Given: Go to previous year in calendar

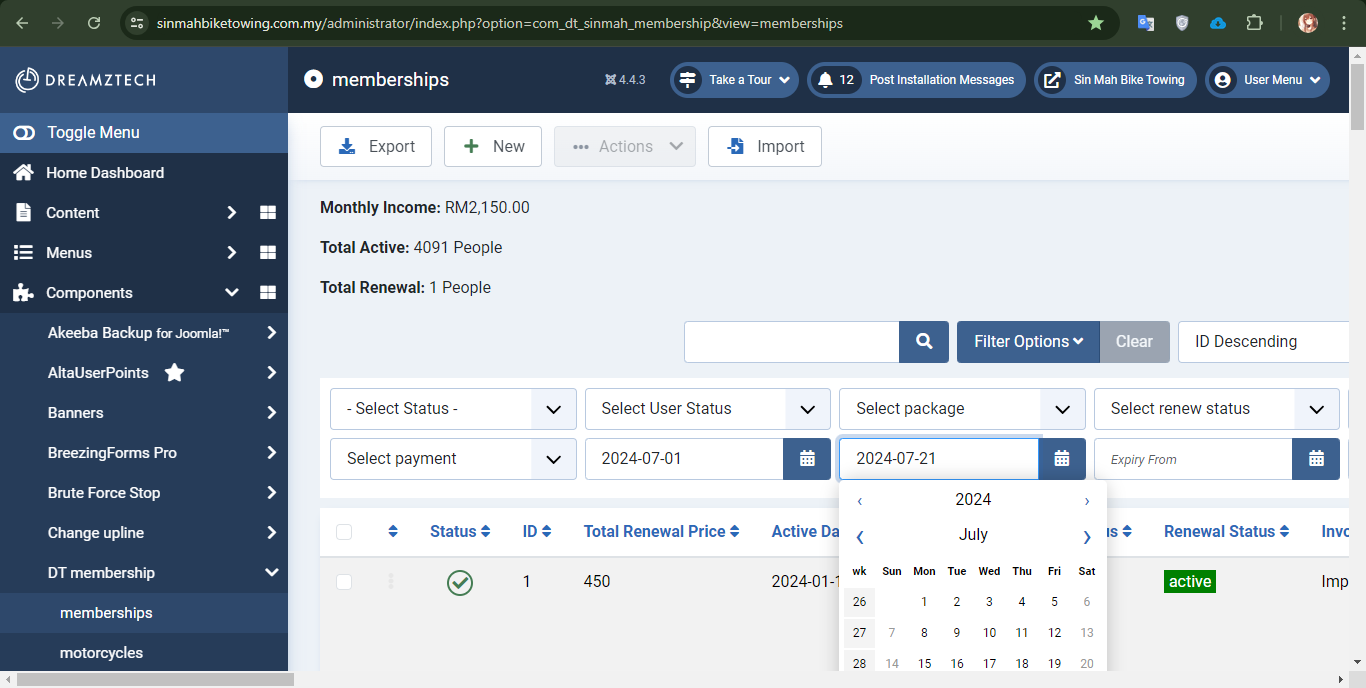Looking at the screenshot, I should pos(860,501).
